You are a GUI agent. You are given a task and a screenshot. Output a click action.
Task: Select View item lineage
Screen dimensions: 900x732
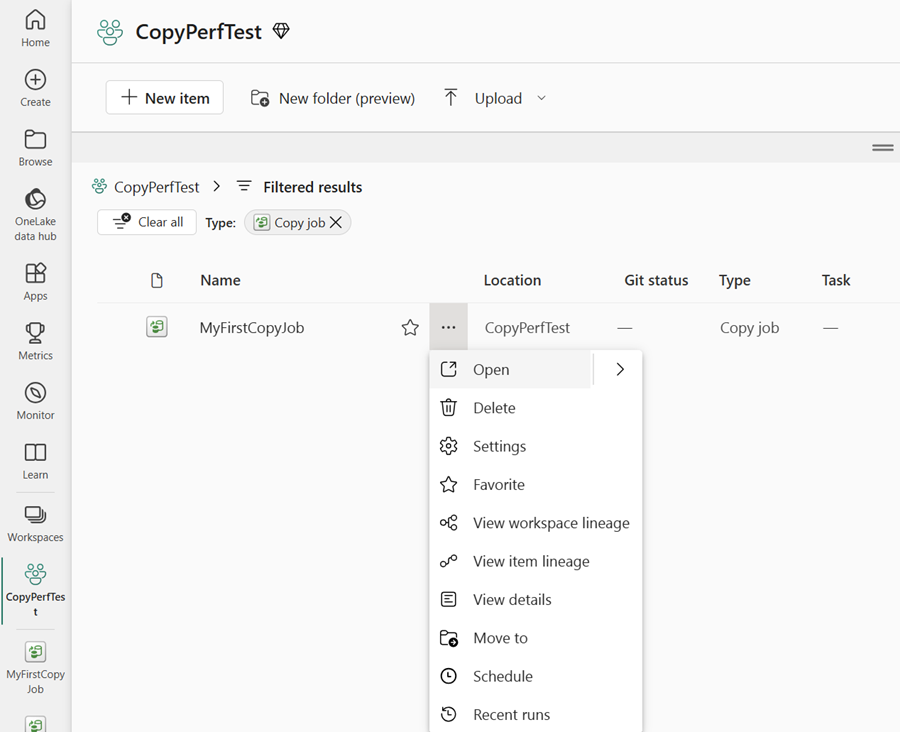coord(536,561)
